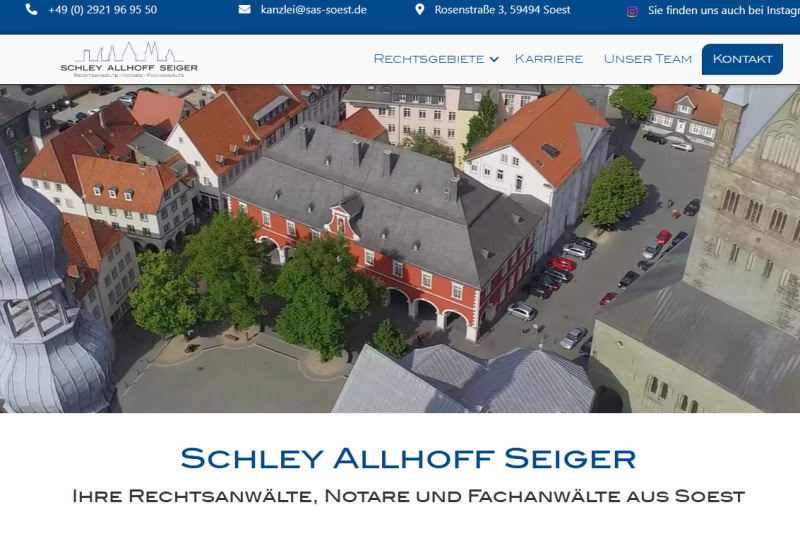Click the envelope email icon
Viewport: 800px width, 541px height.
[244, 10]
